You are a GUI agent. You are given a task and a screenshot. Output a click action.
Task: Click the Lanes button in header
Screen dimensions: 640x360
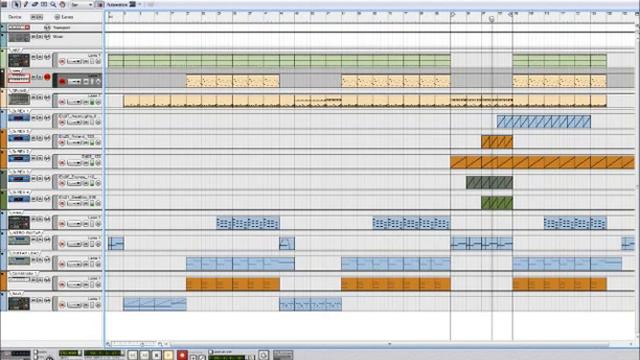tap(64, 17)
